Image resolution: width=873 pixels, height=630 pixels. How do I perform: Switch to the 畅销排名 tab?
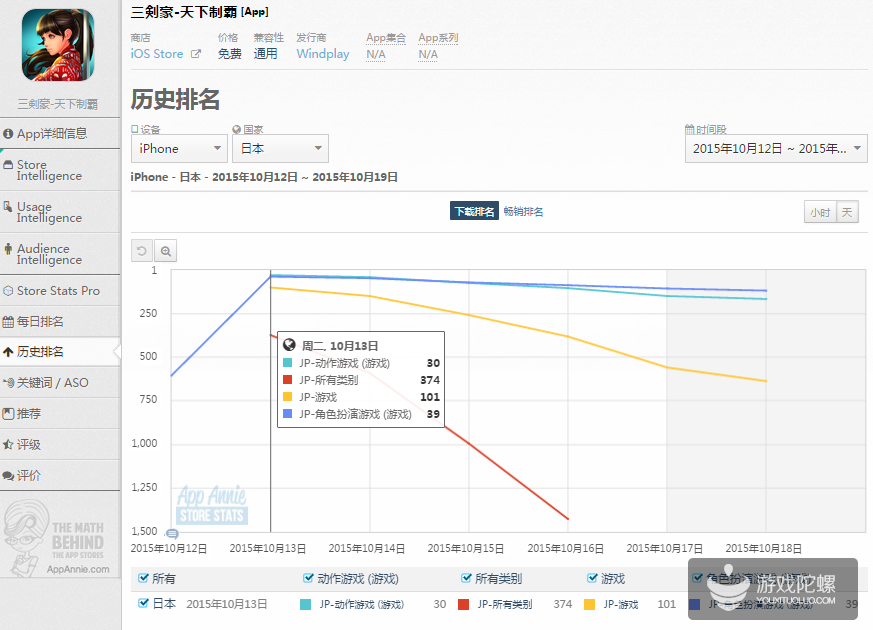click(x=524, y=211)
